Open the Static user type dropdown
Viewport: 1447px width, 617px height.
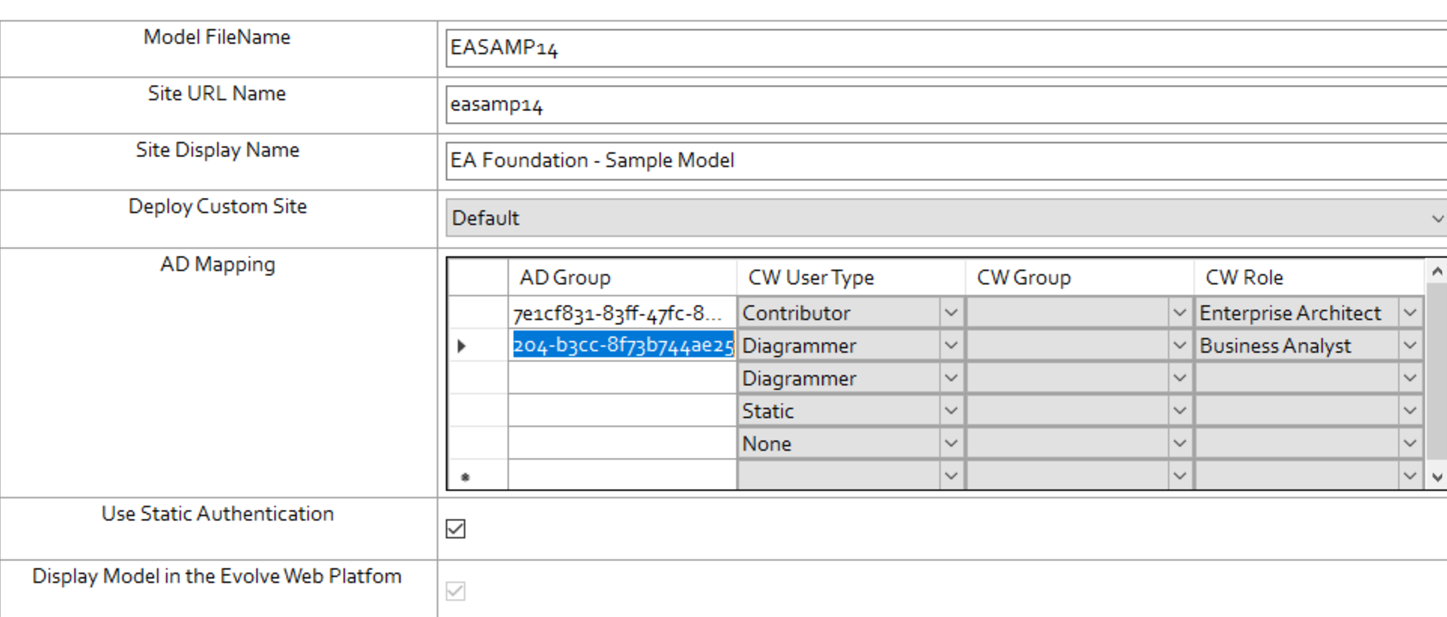tap(951, 411)
